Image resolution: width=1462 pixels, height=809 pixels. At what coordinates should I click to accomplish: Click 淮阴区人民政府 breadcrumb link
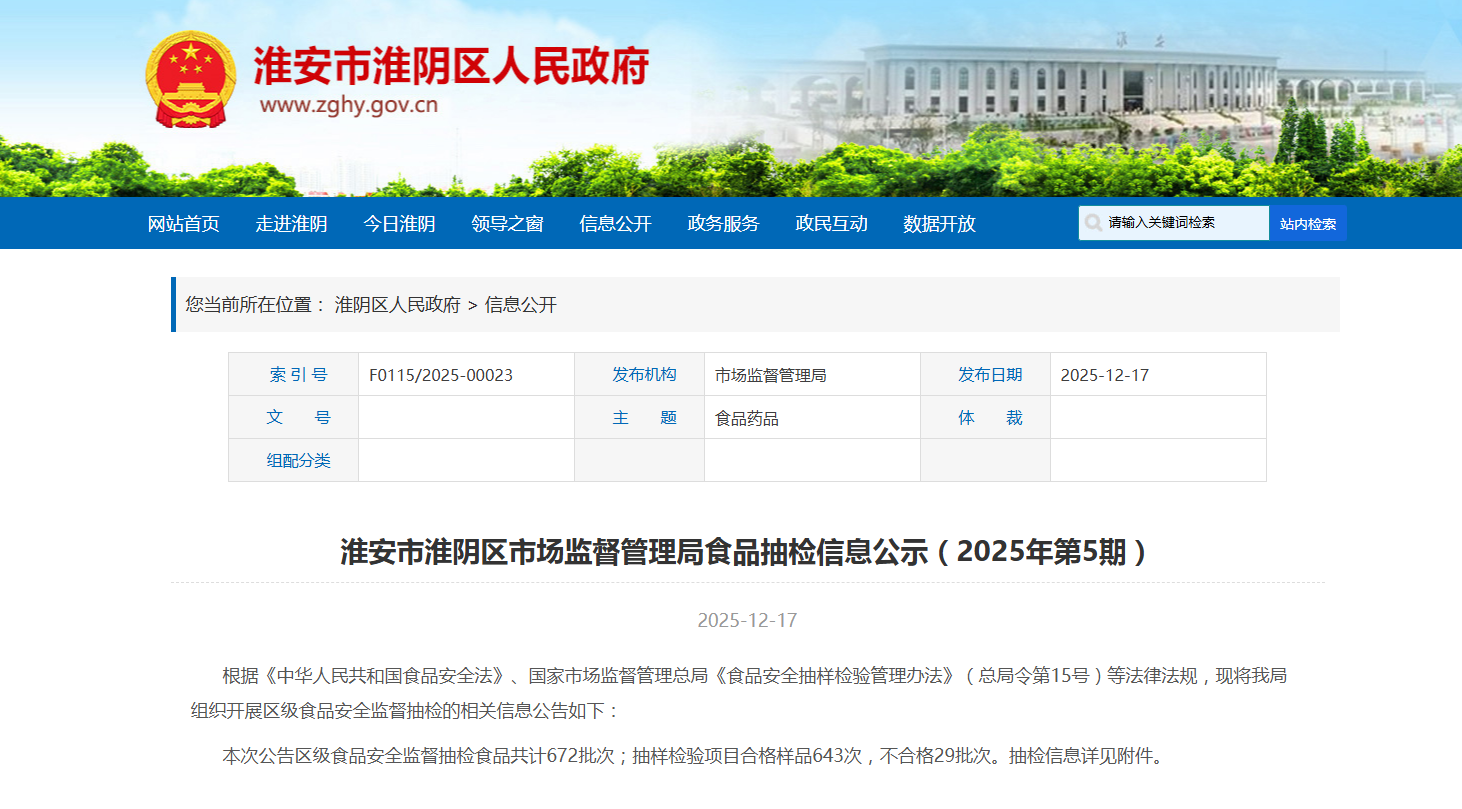point(397,305)
